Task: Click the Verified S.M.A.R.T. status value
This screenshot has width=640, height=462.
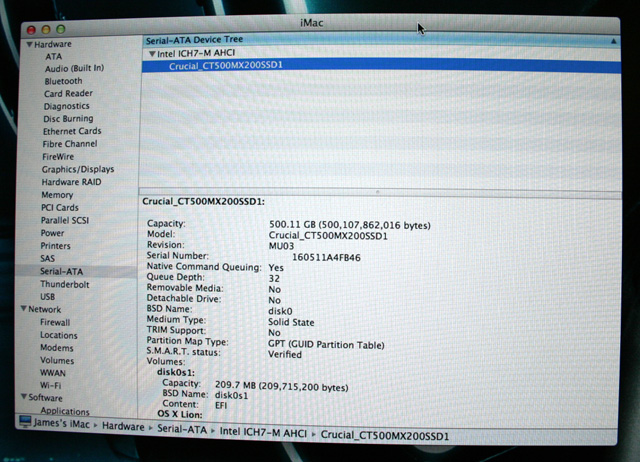Action: click(x=284, y=354)
